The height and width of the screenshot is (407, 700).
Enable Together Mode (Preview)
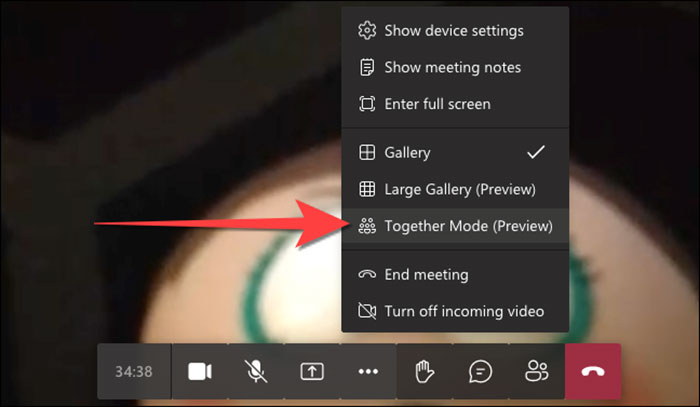click(468, 226)
